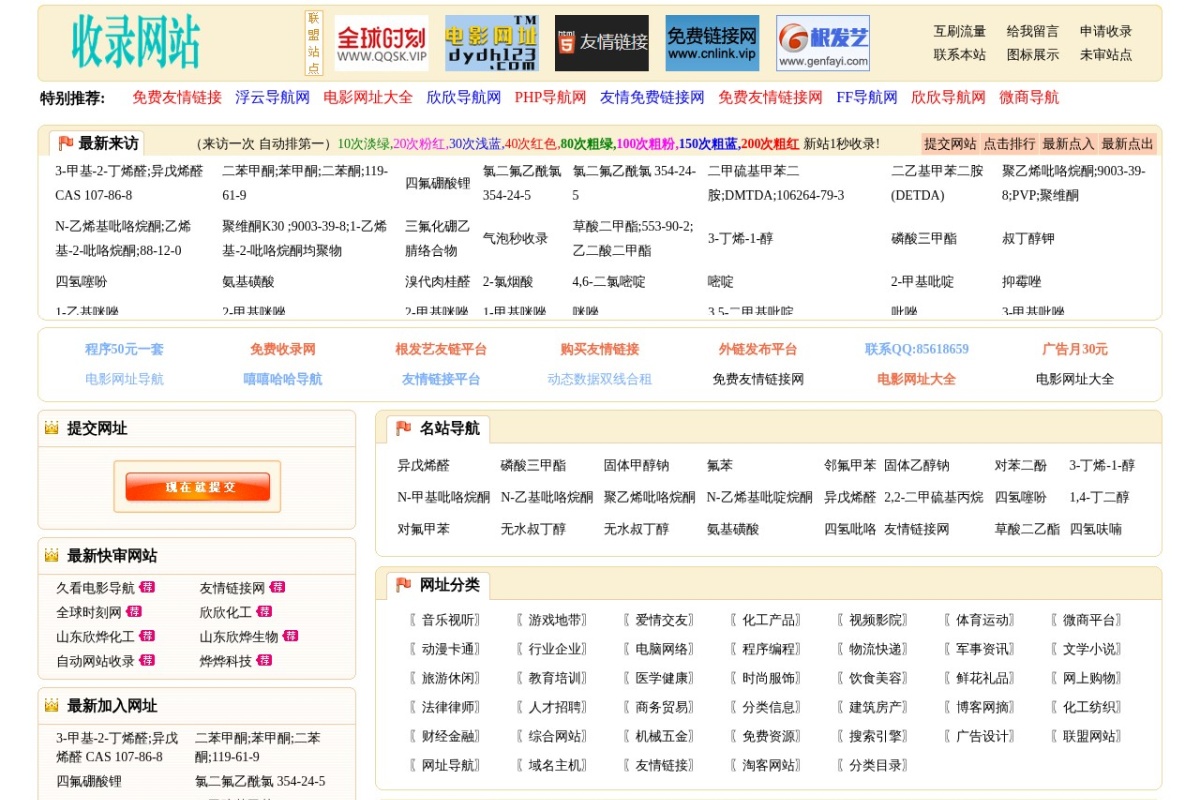Click the HTML5 友情链接 banner
The image size is (1200, 800).
[601, 42]
